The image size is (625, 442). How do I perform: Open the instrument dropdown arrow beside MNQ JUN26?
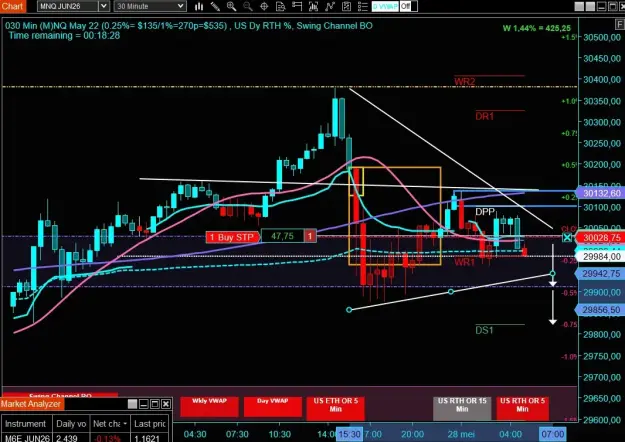point(104,6)
